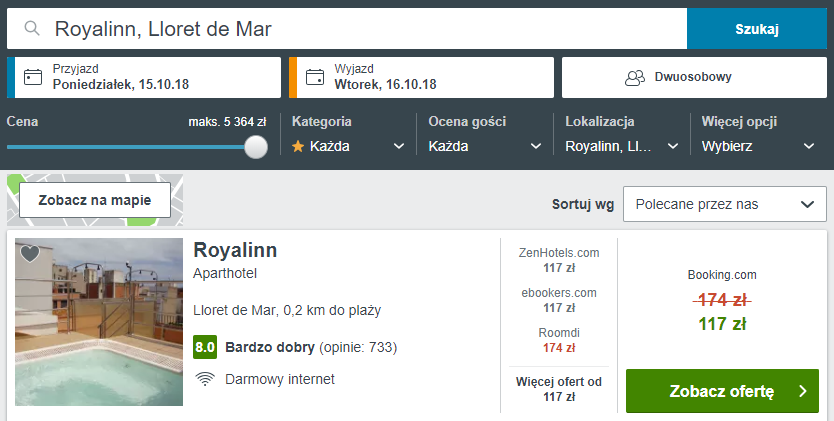Open map via Zobacz na mapie
This screenshot has width=834, height=421.
coord(95,200)
